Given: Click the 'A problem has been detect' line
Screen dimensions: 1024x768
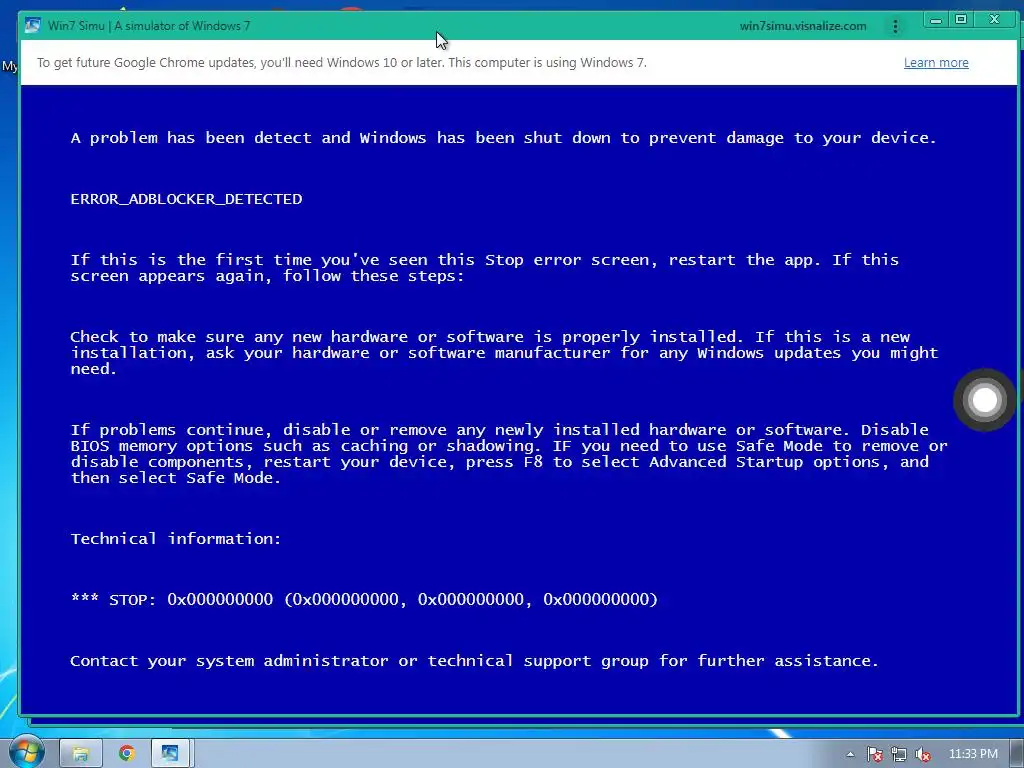Looking at the screenshot, I should coord(503,138).
